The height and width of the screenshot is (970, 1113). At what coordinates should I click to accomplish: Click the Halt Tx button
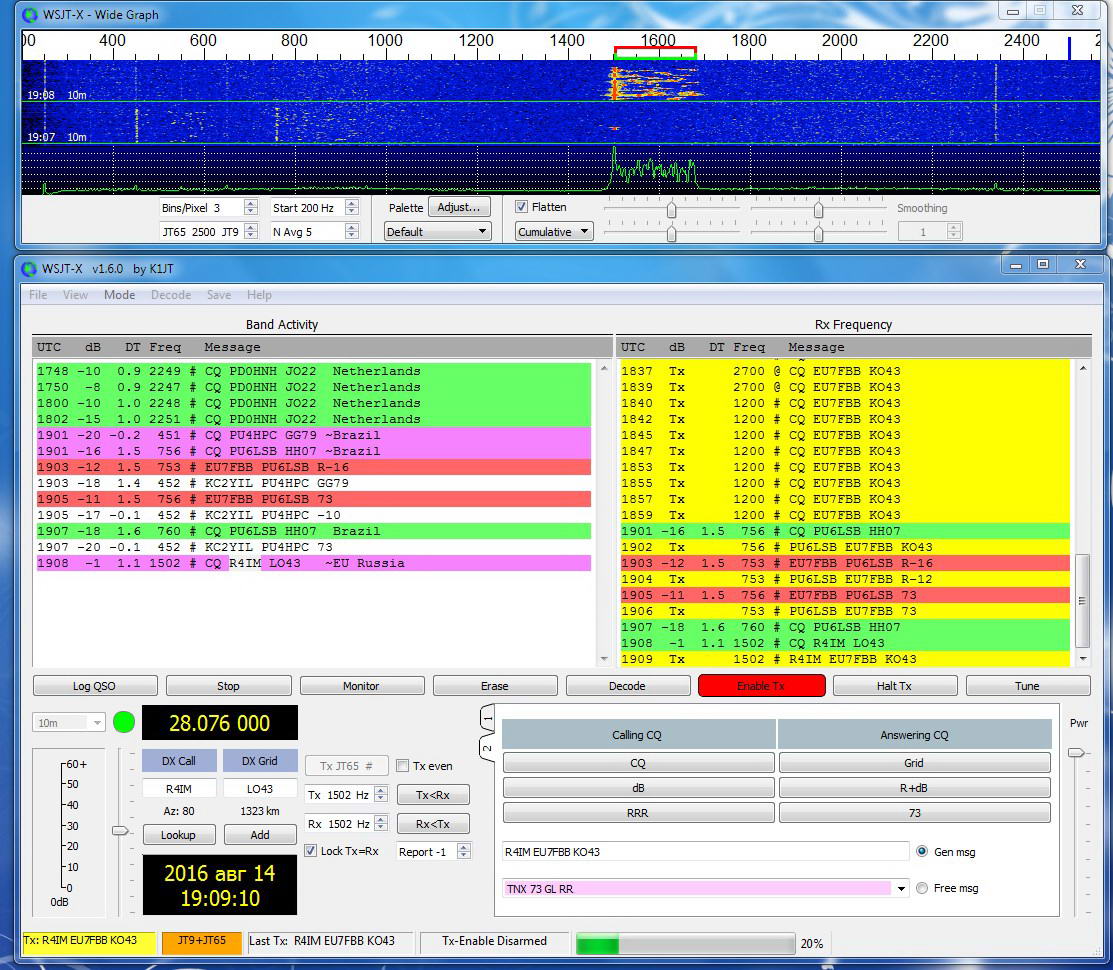[x=894, y=685]
